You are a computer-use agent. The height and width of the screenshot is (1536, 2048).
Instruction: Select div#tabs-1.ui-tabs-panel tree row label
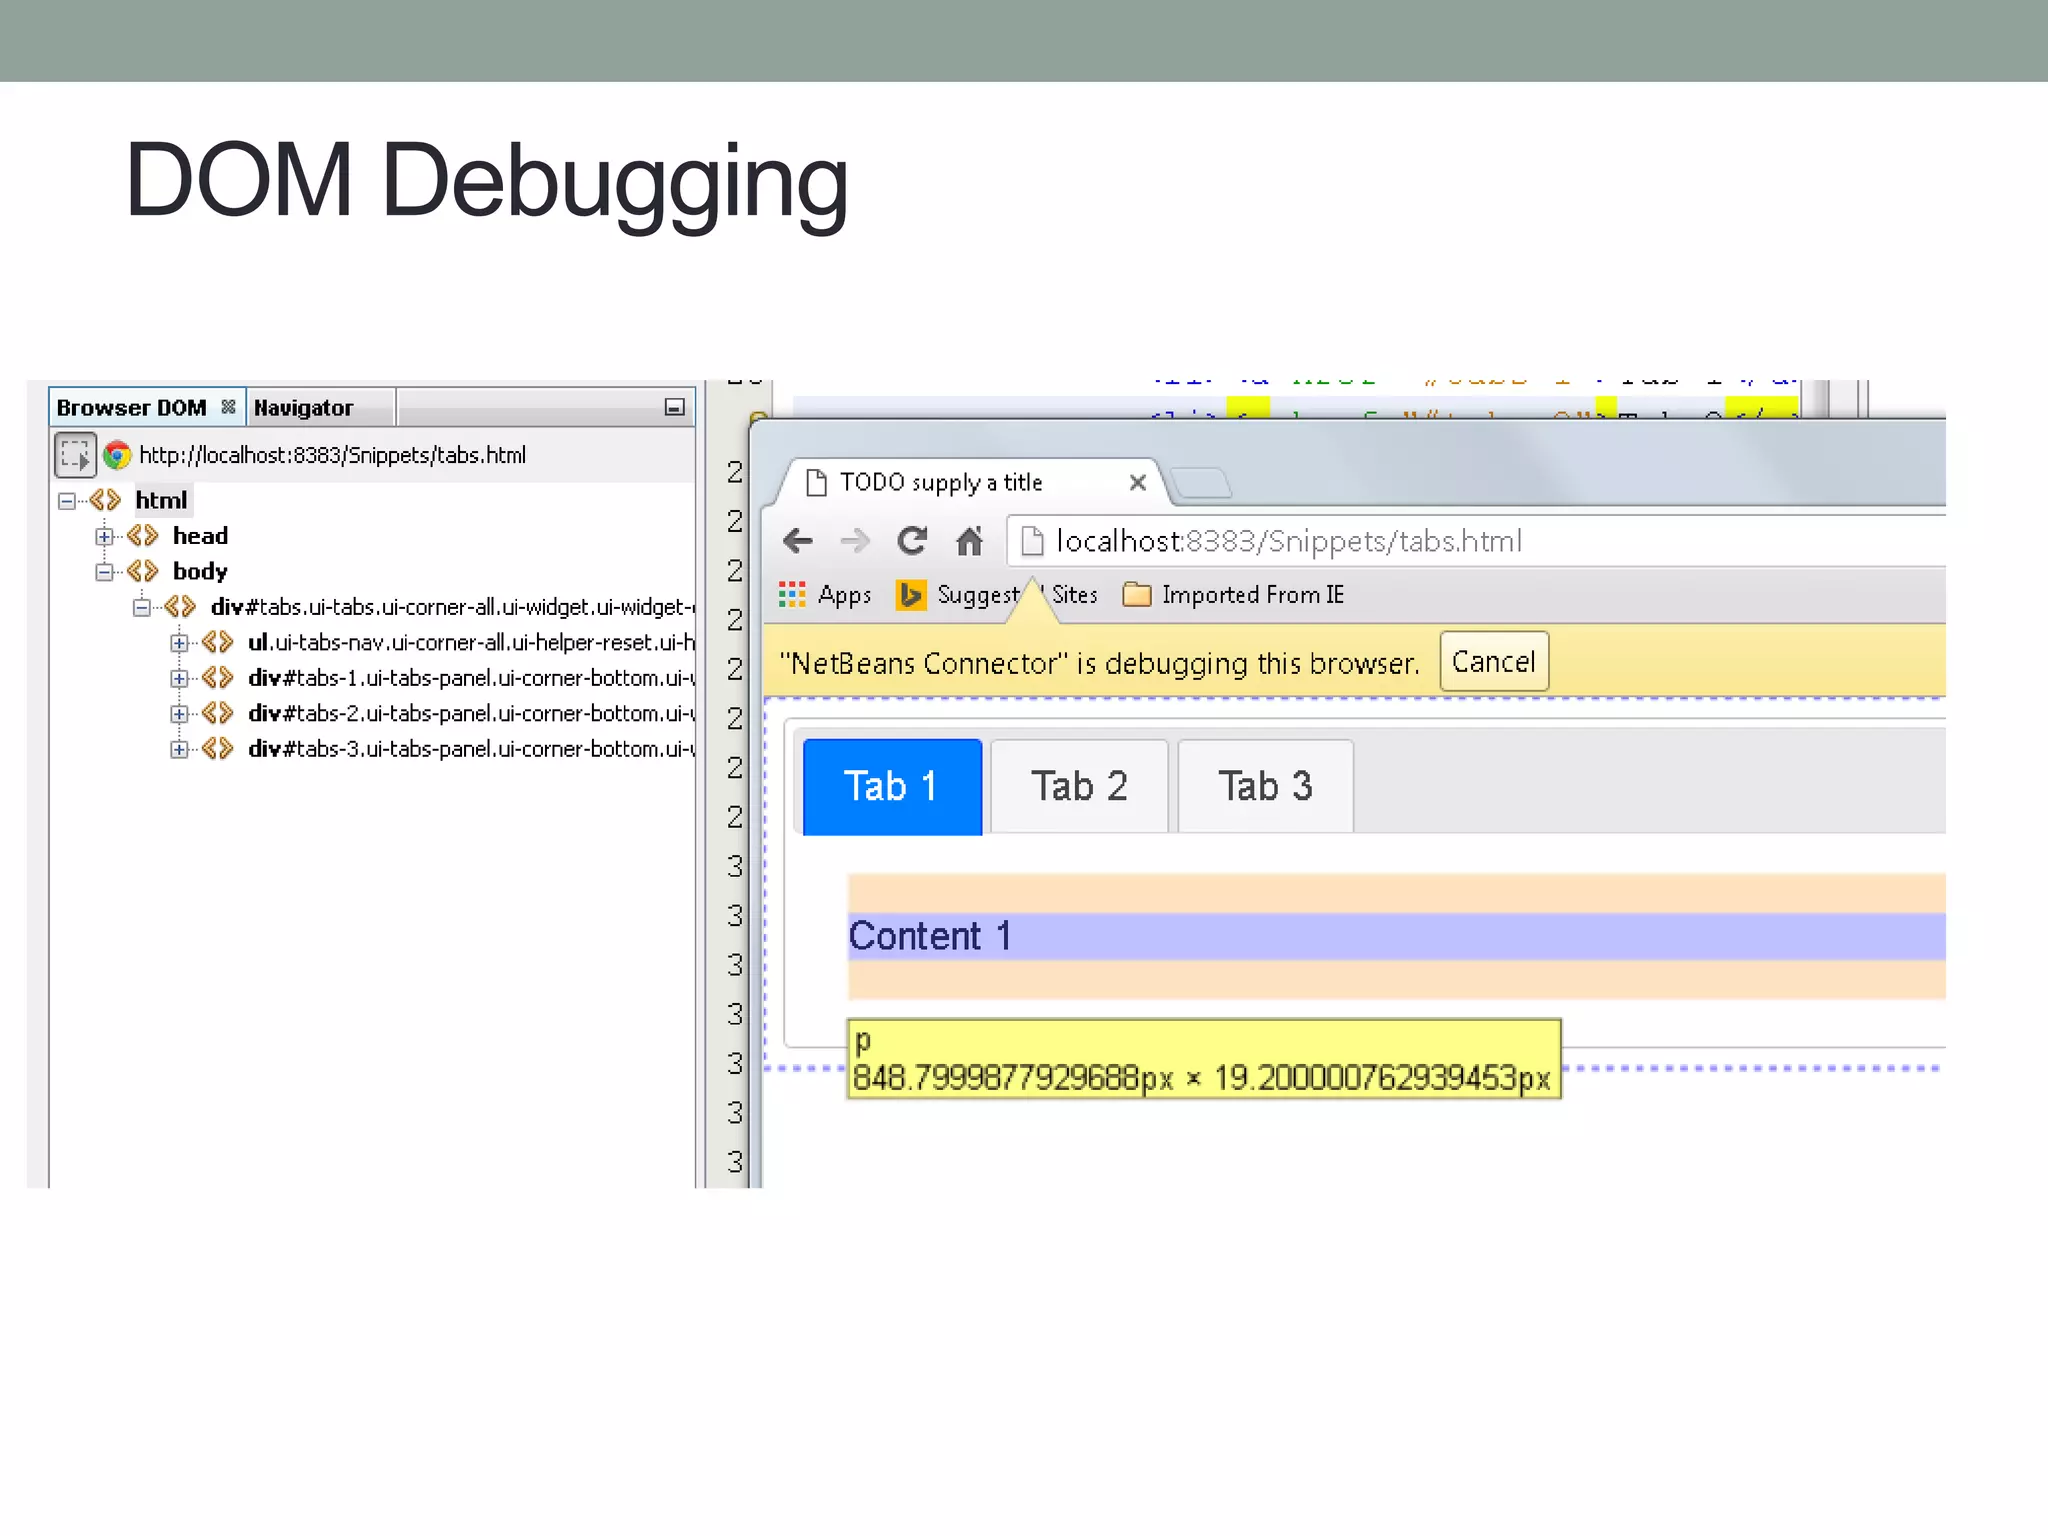[471, 678]
